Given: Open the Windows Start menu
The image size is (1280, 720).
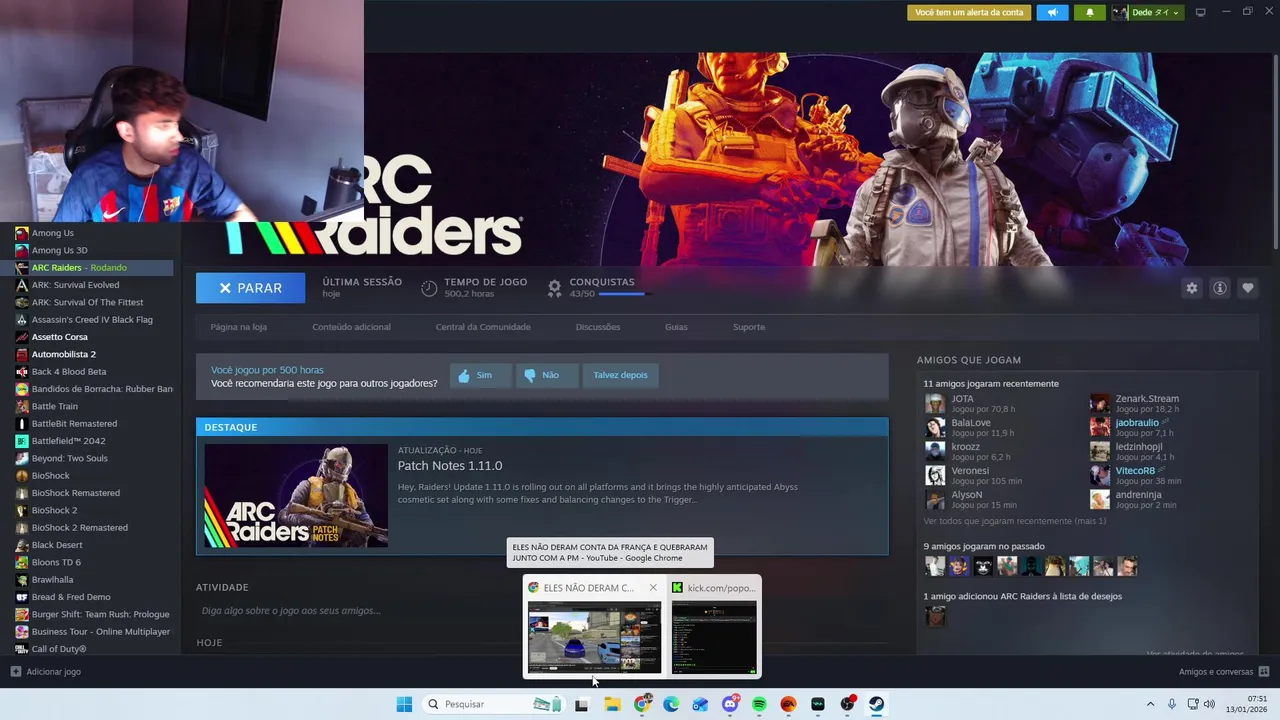Looking at the screenshot, I should pyautogui.click(x=404, y=704).
